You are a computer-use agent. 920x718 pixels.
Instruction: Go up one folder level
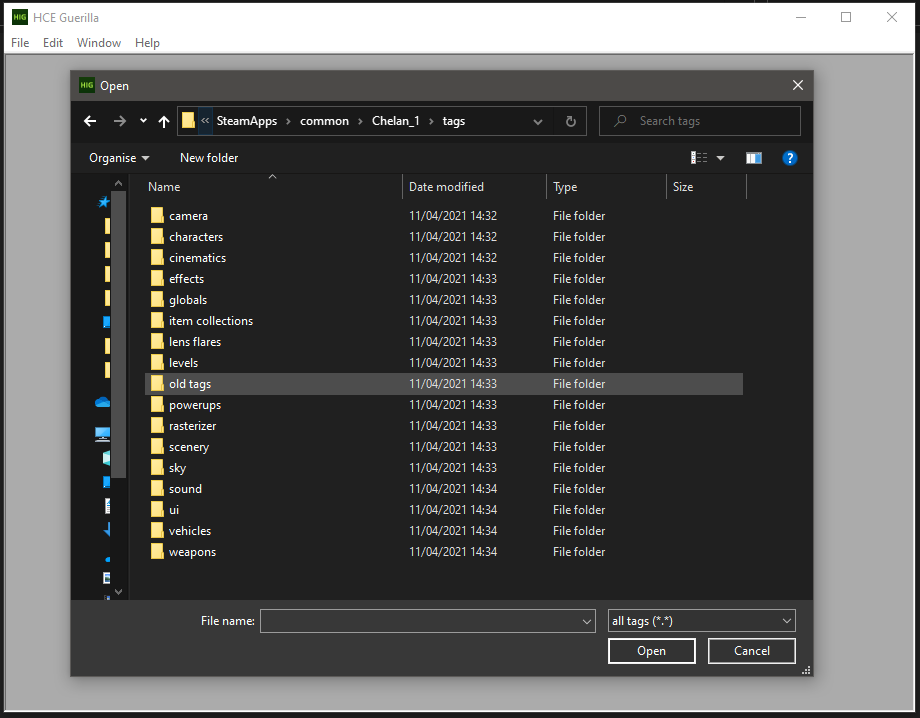[164, 121]
